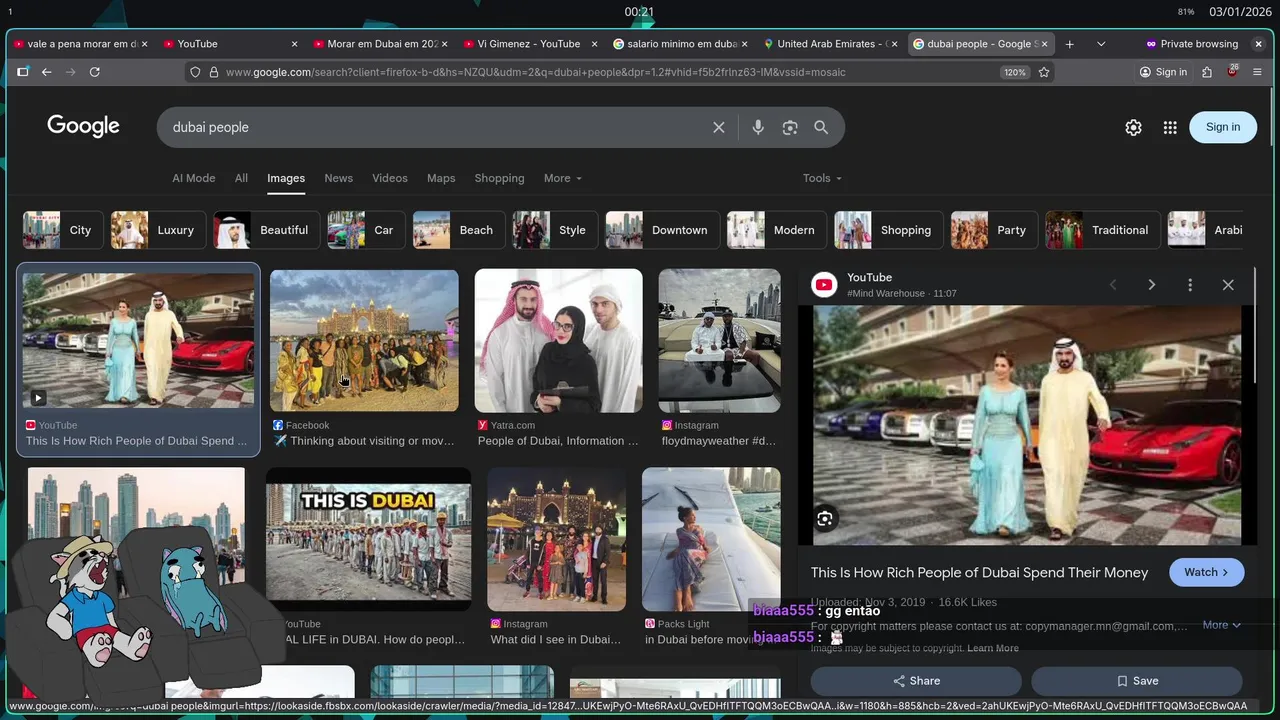Screen dimensions: 1280x720
Task: Close the 'Vi Gimenez - YouTube' tab
Action: point(595,44)
